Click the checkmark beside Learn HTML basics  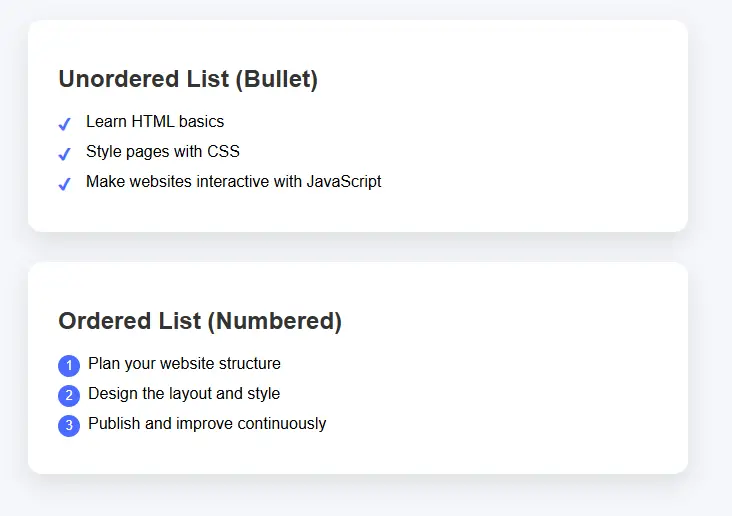pos(64,124)
